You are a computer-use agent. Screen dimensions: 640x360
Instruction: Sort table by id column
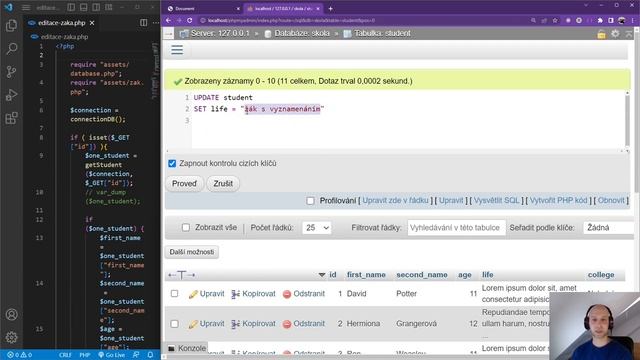coord(333,275)
